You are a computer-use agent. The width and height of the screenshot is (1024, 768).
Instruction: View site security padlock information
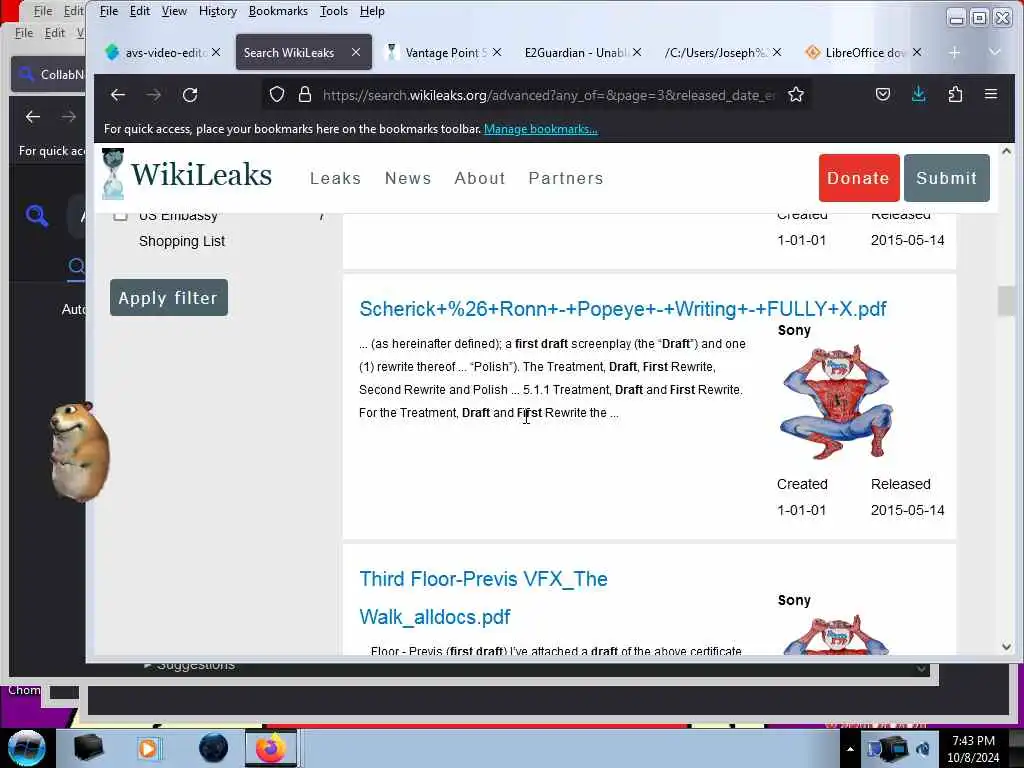coord(304,95)
